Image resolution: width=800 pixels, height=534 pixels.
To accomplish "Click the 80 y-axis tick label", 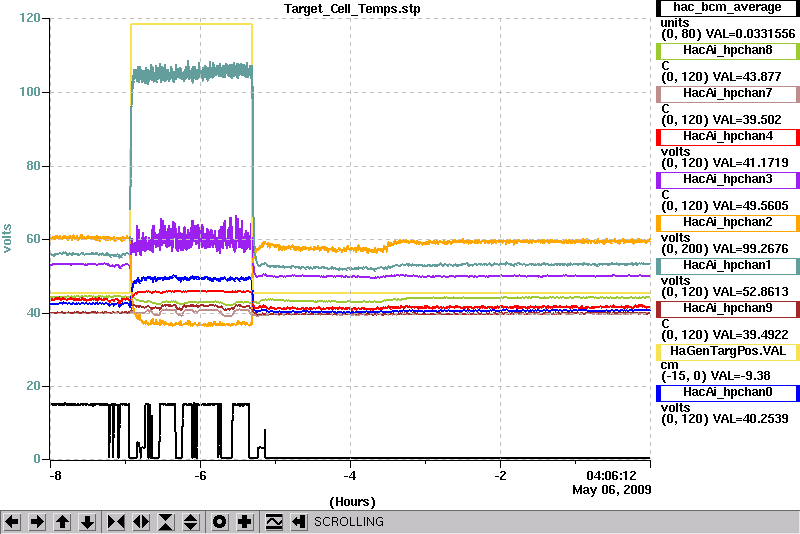I will [x=33, y=166].
